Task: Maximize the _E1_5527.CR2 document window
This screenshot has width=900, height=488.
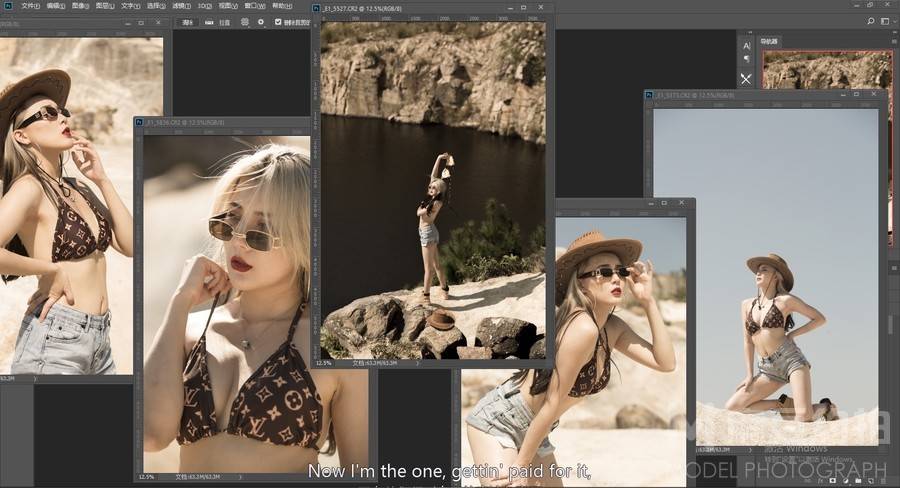Action: 523,8
